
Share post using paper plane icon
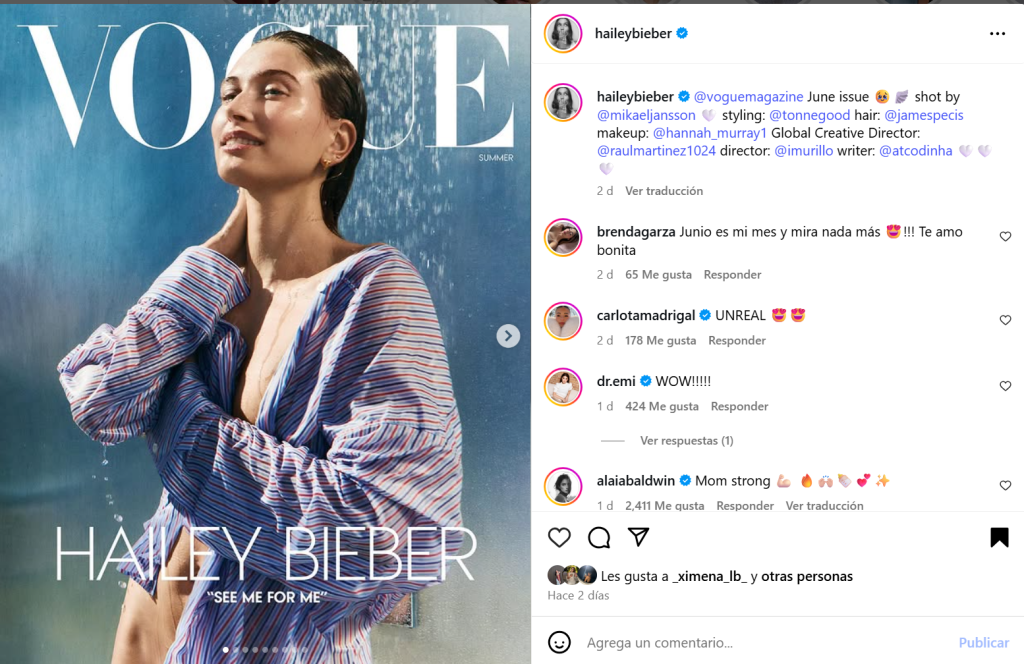638,537
